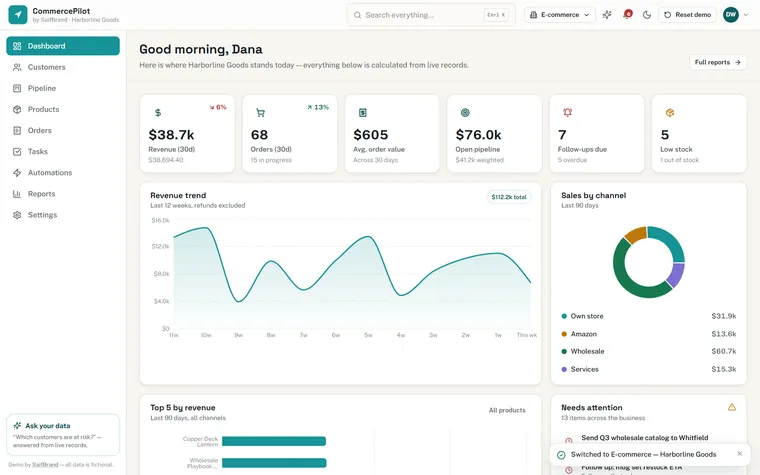
Task: Click the receipt icon on Avg. order value card
Action: [363, 112]
